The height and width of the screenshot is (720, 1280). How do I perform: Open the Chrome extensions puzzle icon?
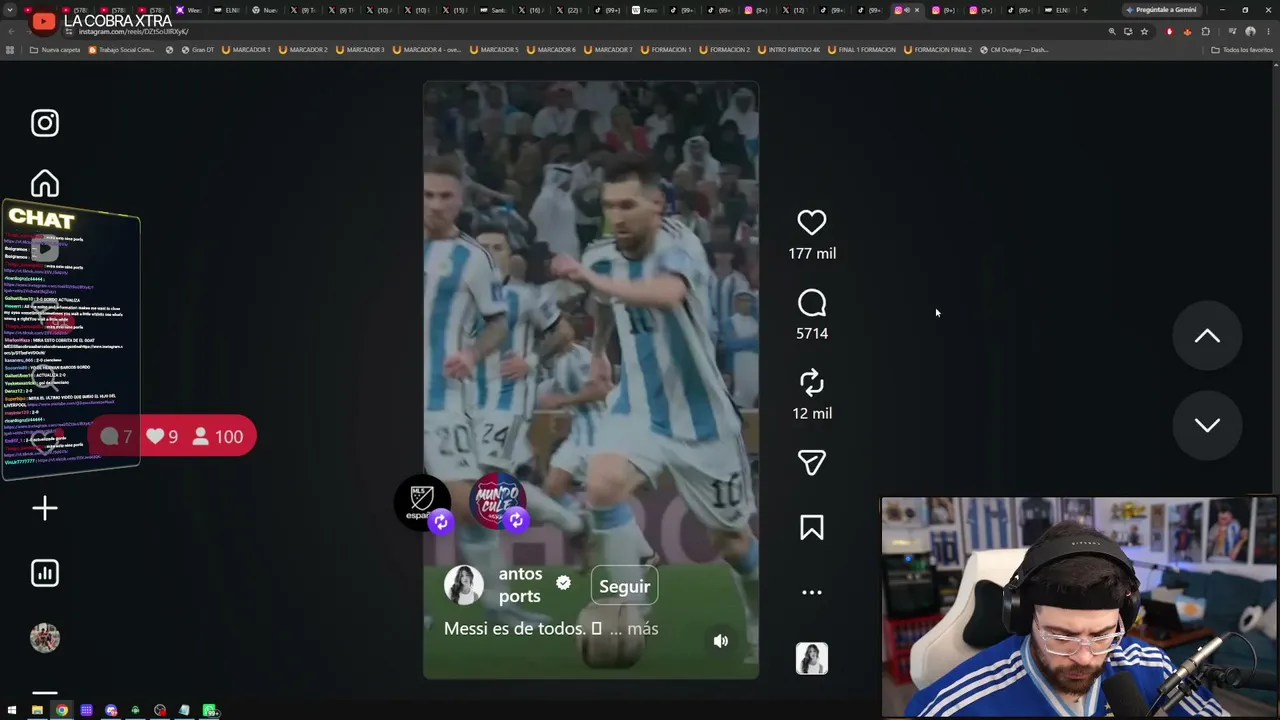1206,31
